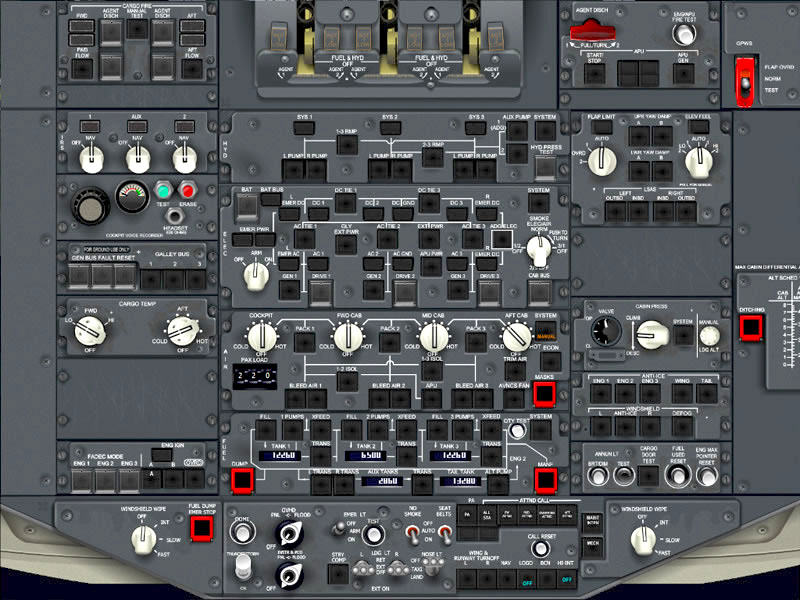Image resolution: width=800 pixels, height=600 pixels.
Task: Push the AVNCS FAN button
Action: click(x=514, y=399)
